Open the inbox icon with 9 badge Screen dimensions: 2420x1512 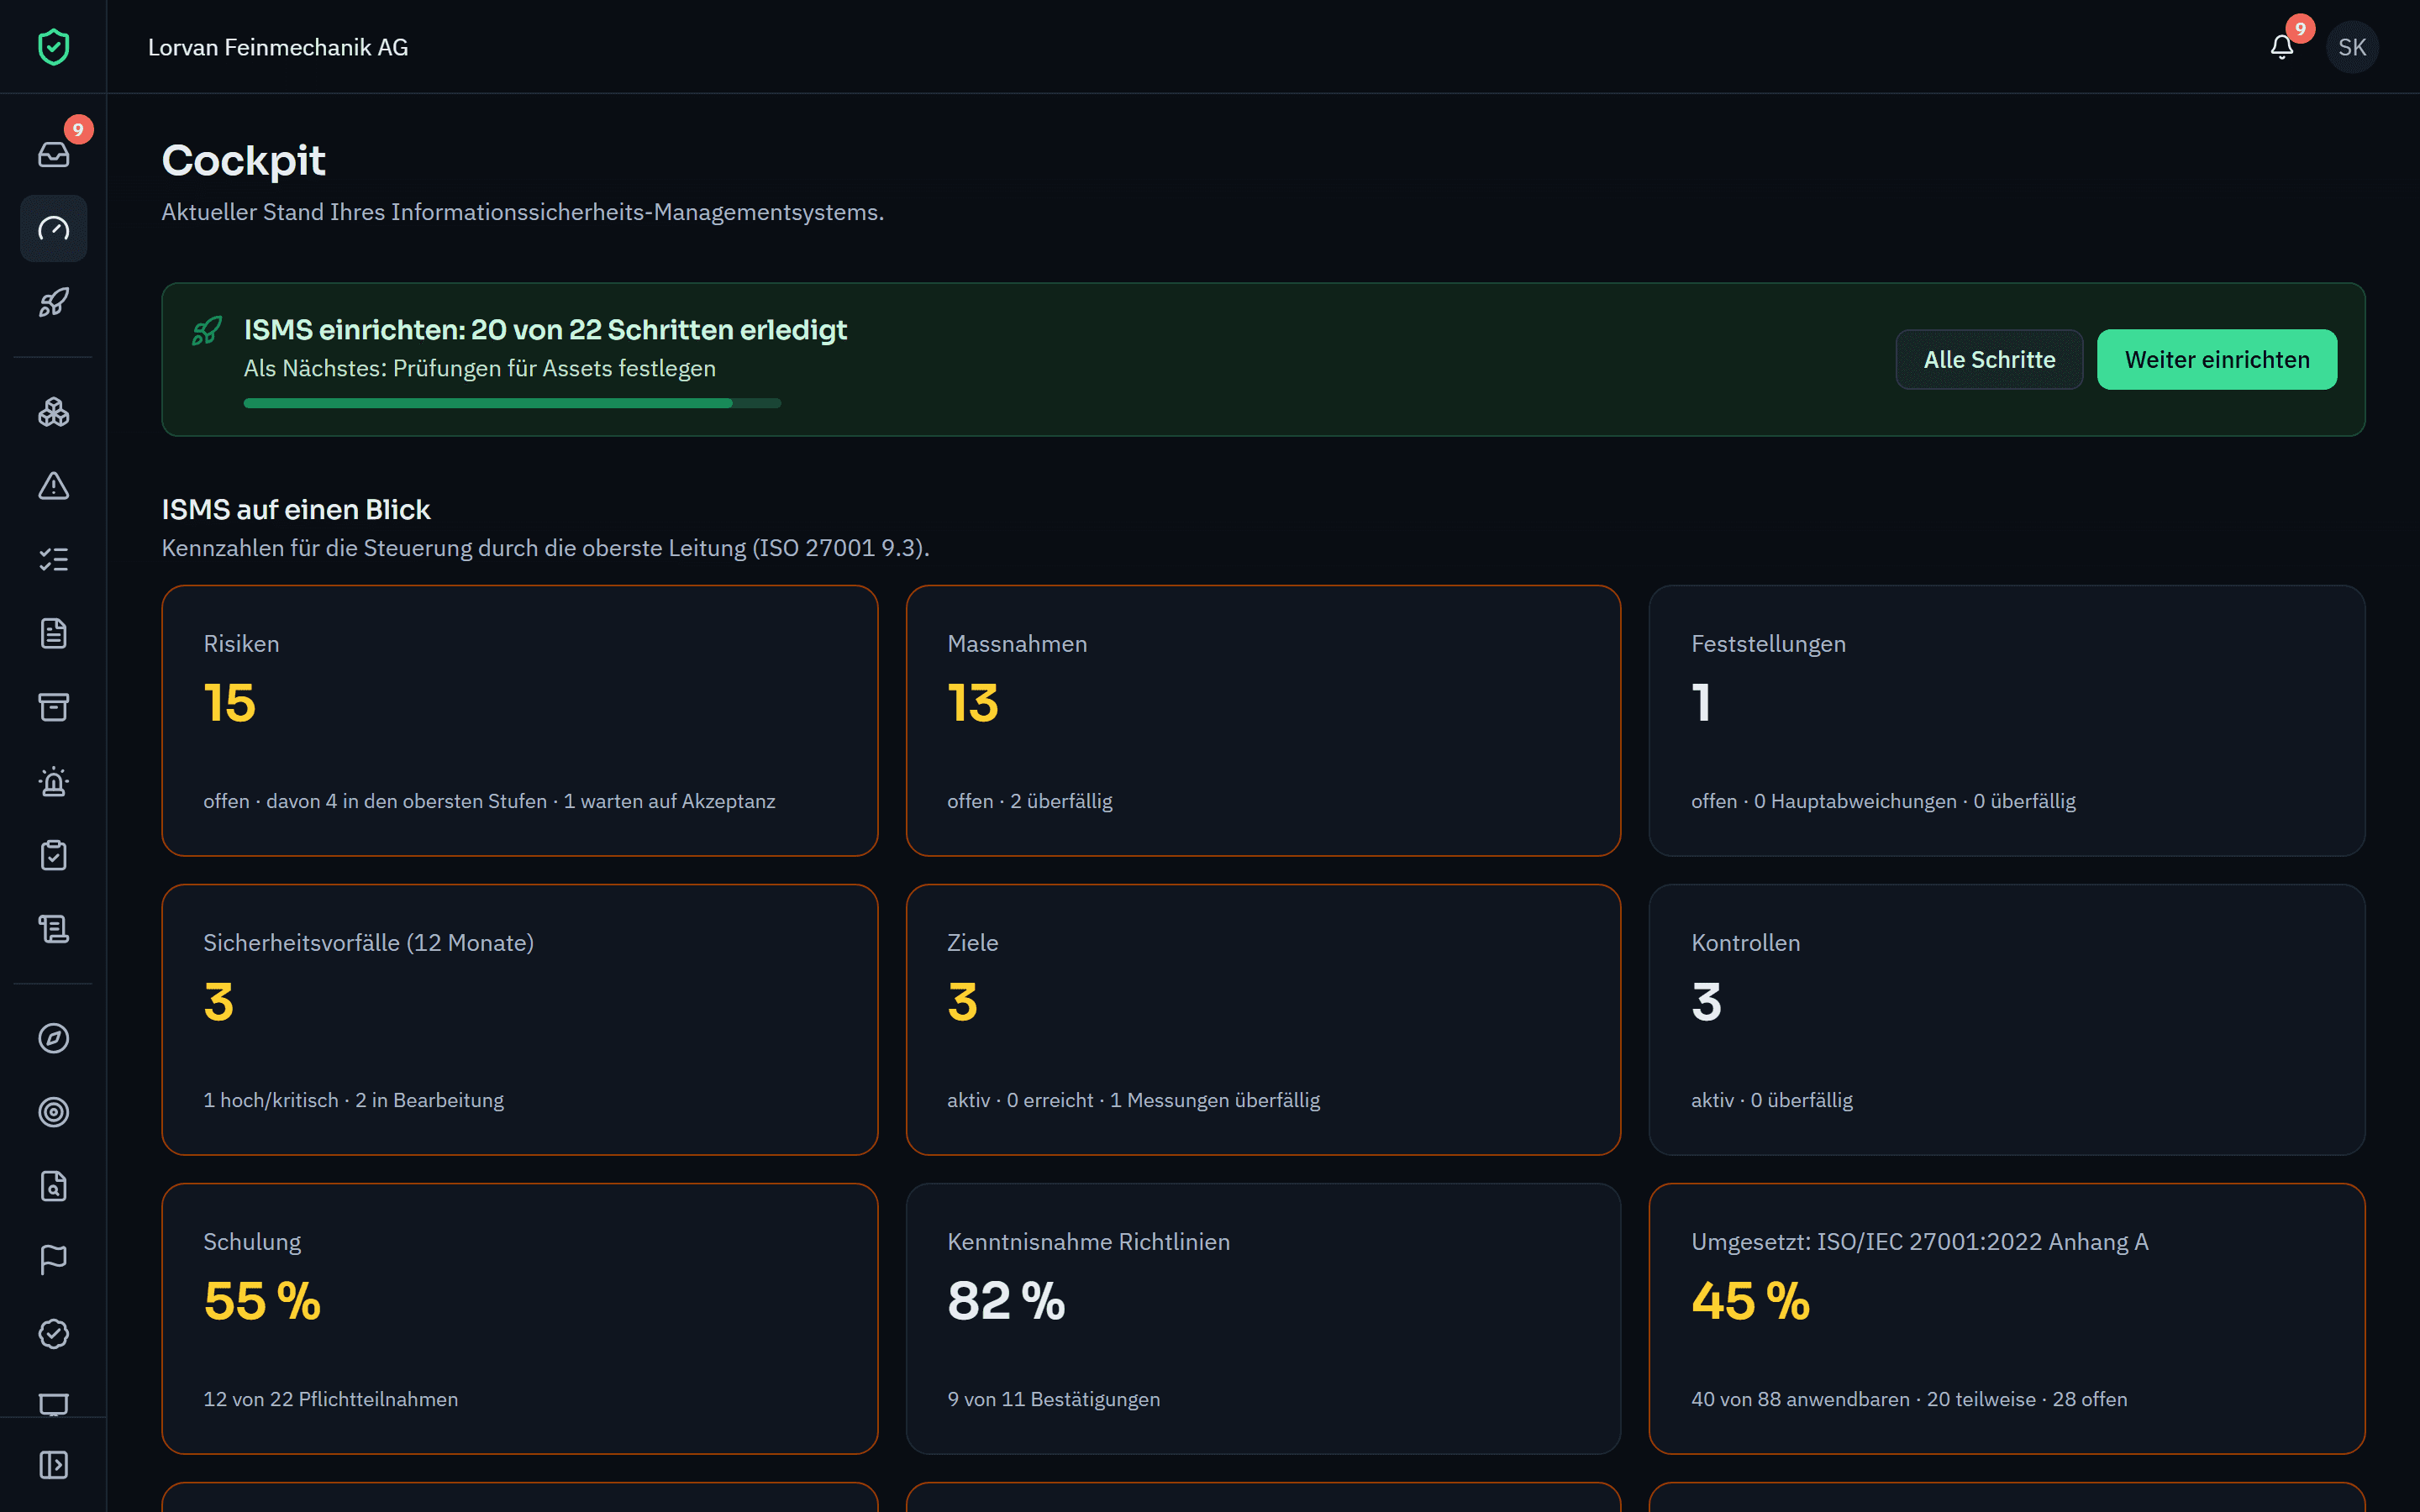click(53, 154)
